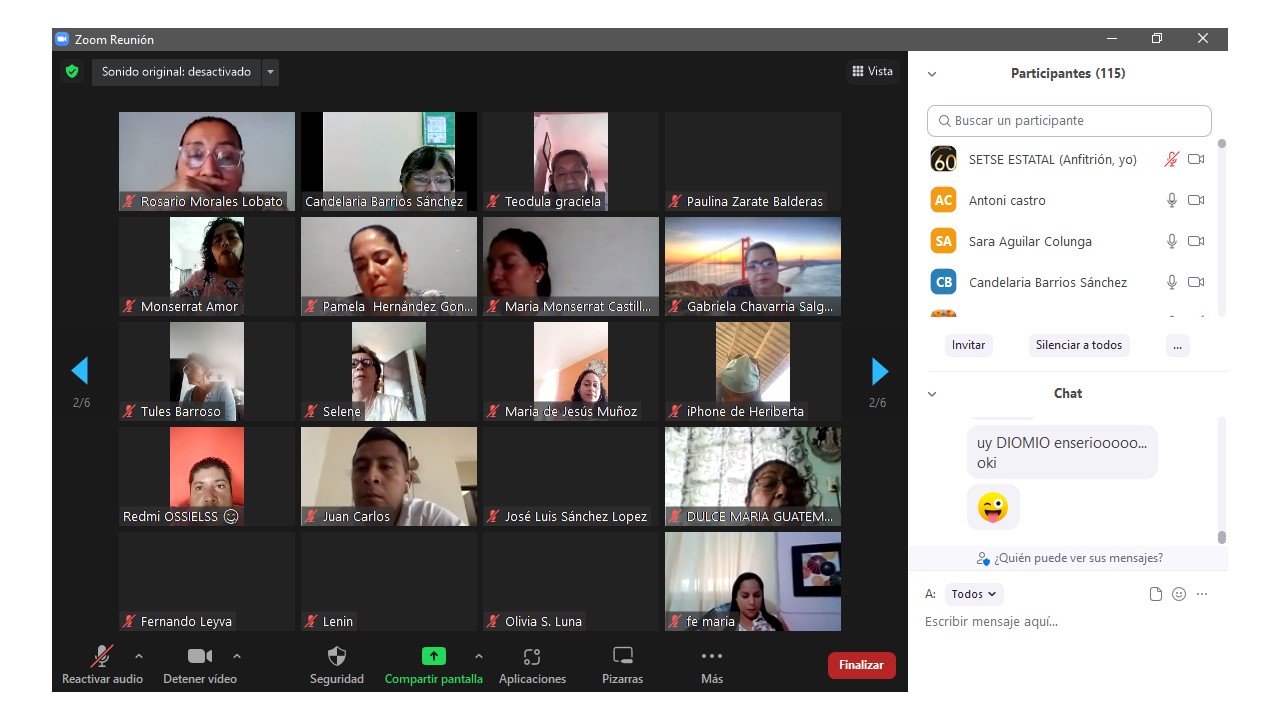Click the chat file attachment icon

click(1156, 594)
